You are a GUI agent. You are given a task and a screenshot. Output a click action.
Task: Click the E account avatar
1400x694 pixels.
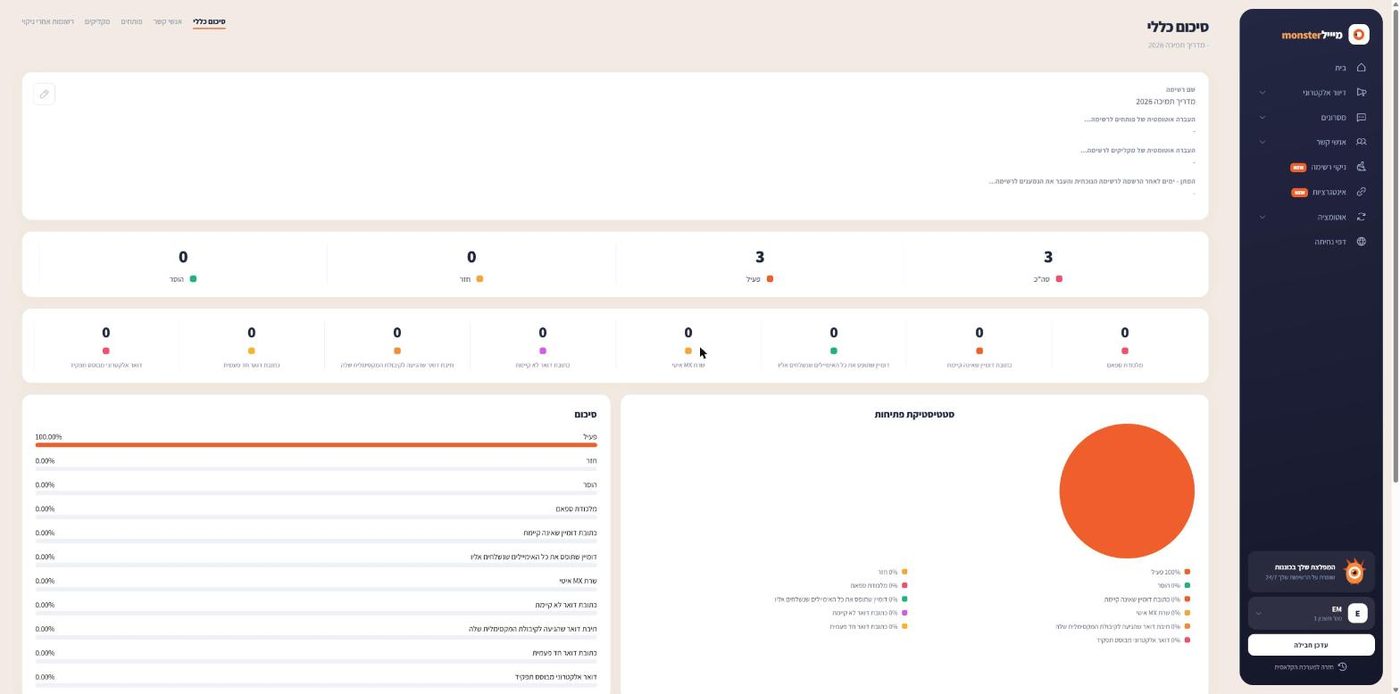point(1357,614)
